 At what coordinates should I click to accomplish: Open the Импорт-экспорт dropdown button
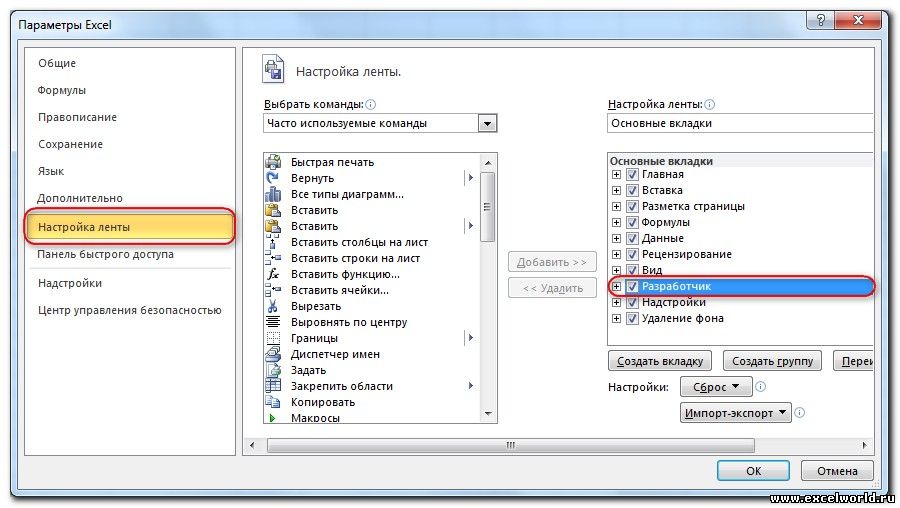click(735, 413)
